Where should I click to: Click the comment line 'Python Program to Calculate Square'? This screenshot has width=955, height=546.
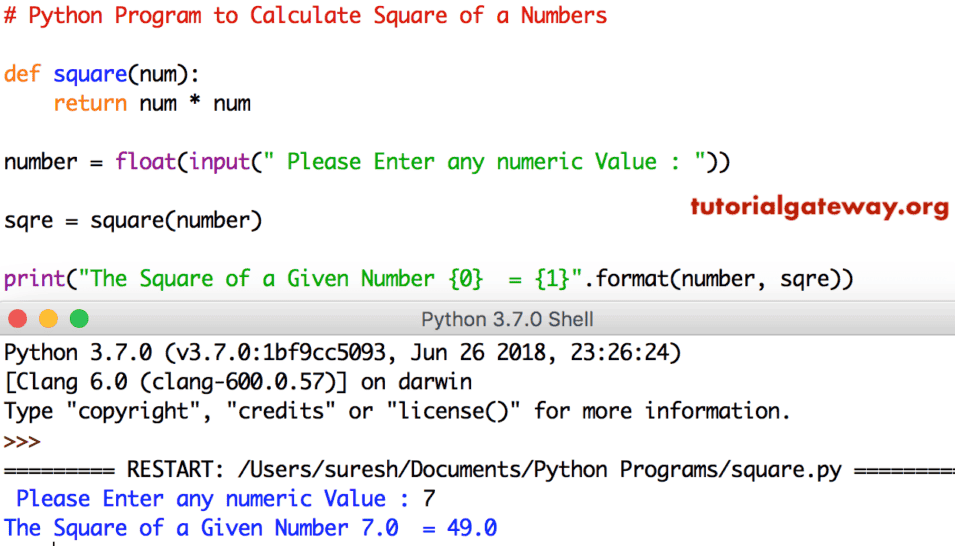coord(305,15)
